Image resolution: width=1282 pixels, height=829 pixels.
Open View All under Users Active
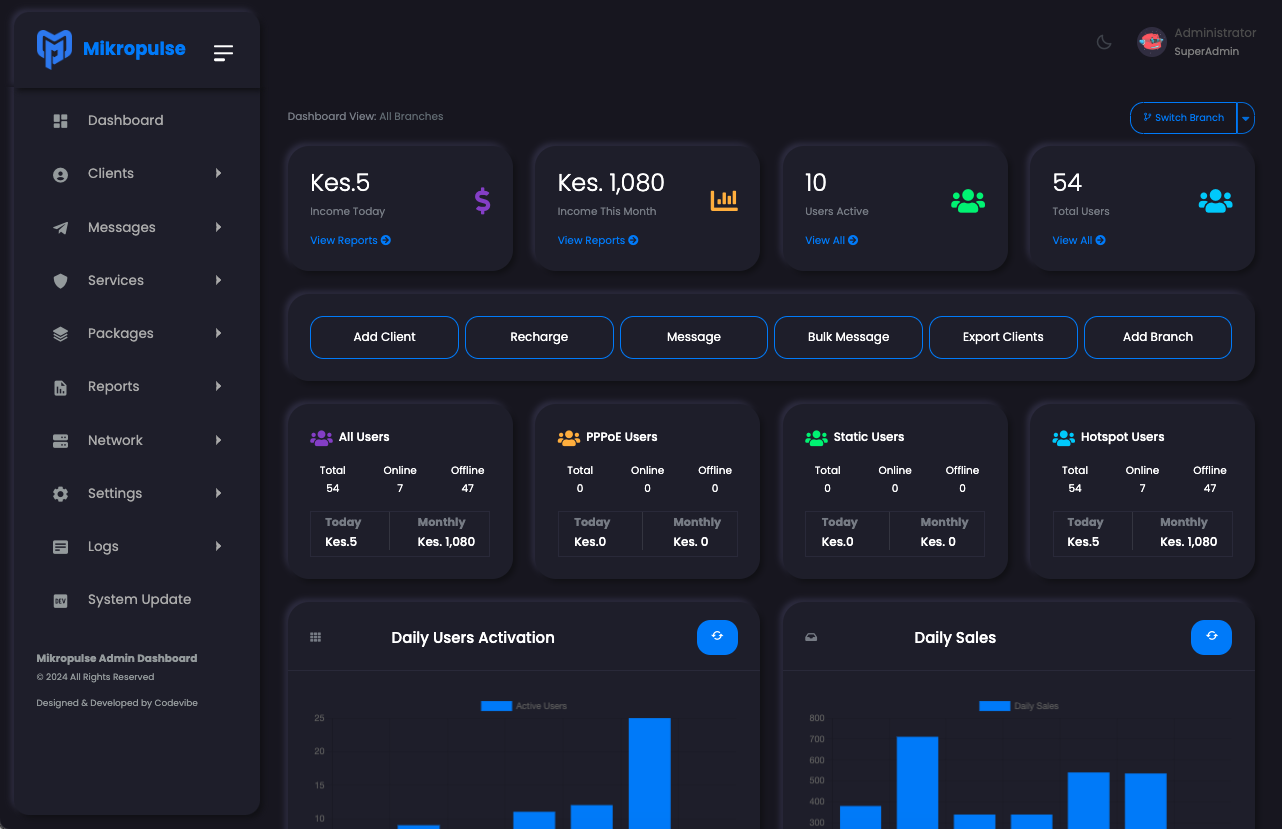click(831, 240)
